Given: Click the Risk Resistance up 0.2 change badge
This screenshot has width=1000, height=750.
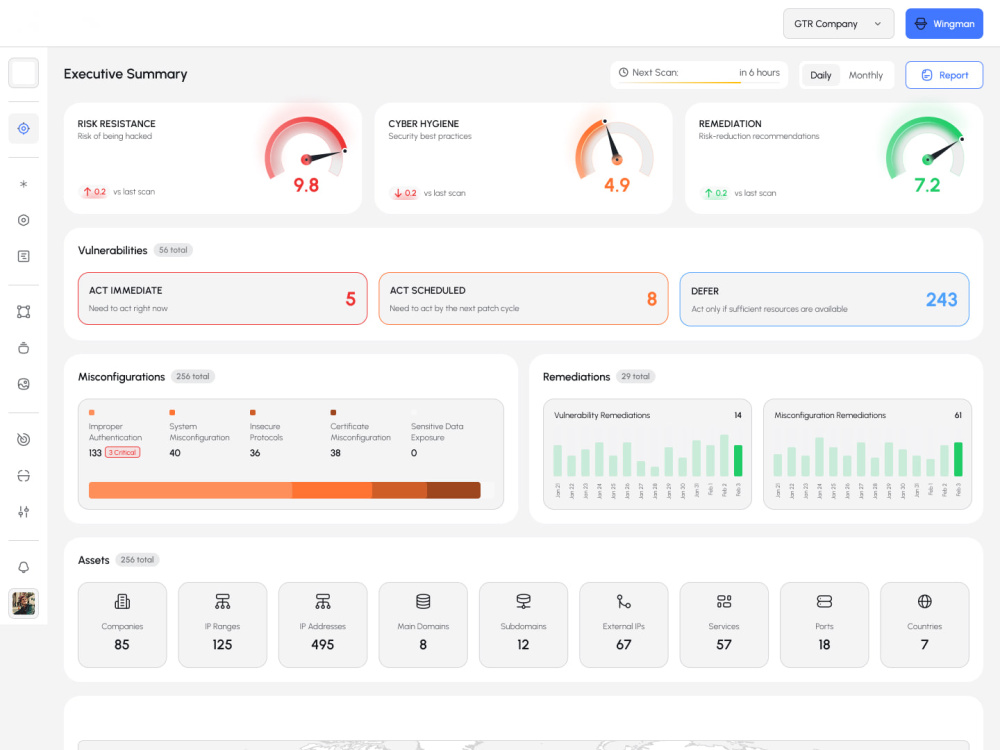Looking at the screenshot, I should [94, 192].
